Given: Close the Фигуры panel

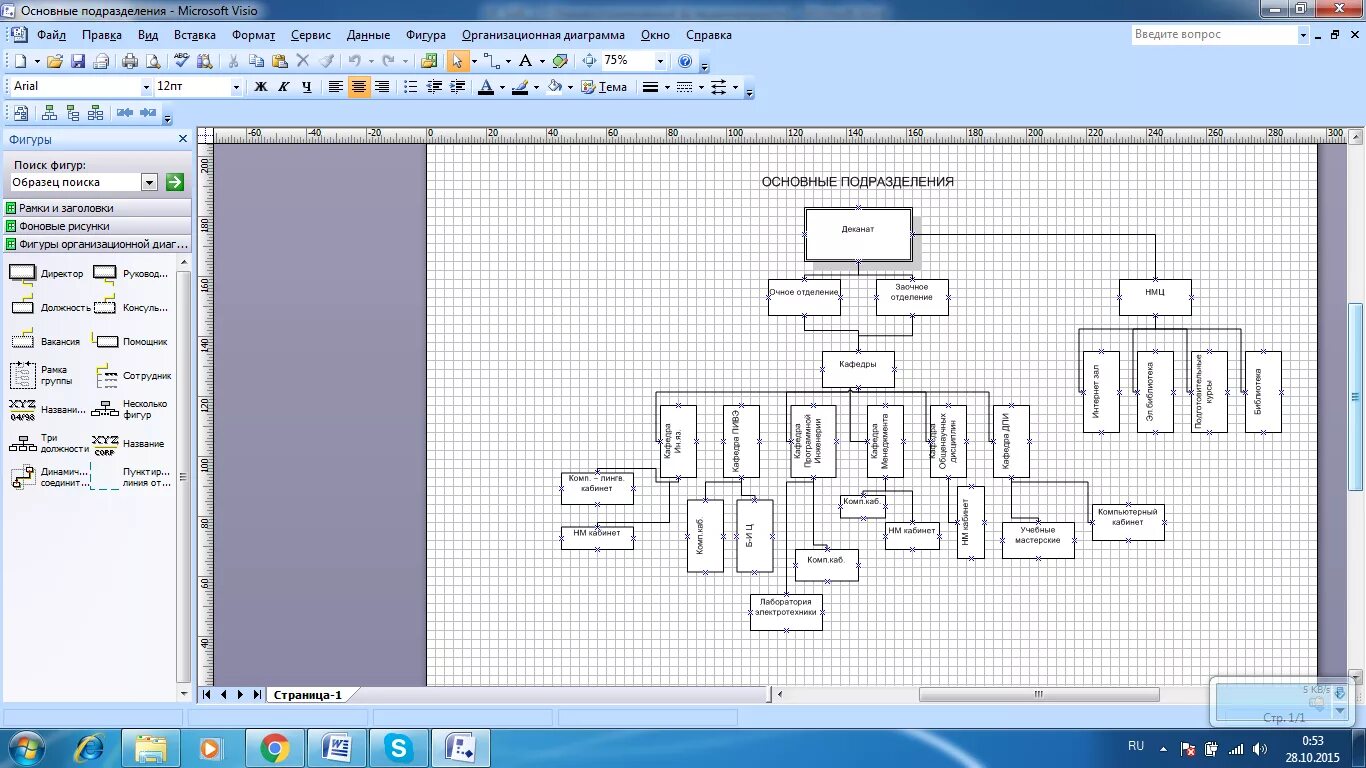Looking at the screenshot, I should (x=183, y=139).
